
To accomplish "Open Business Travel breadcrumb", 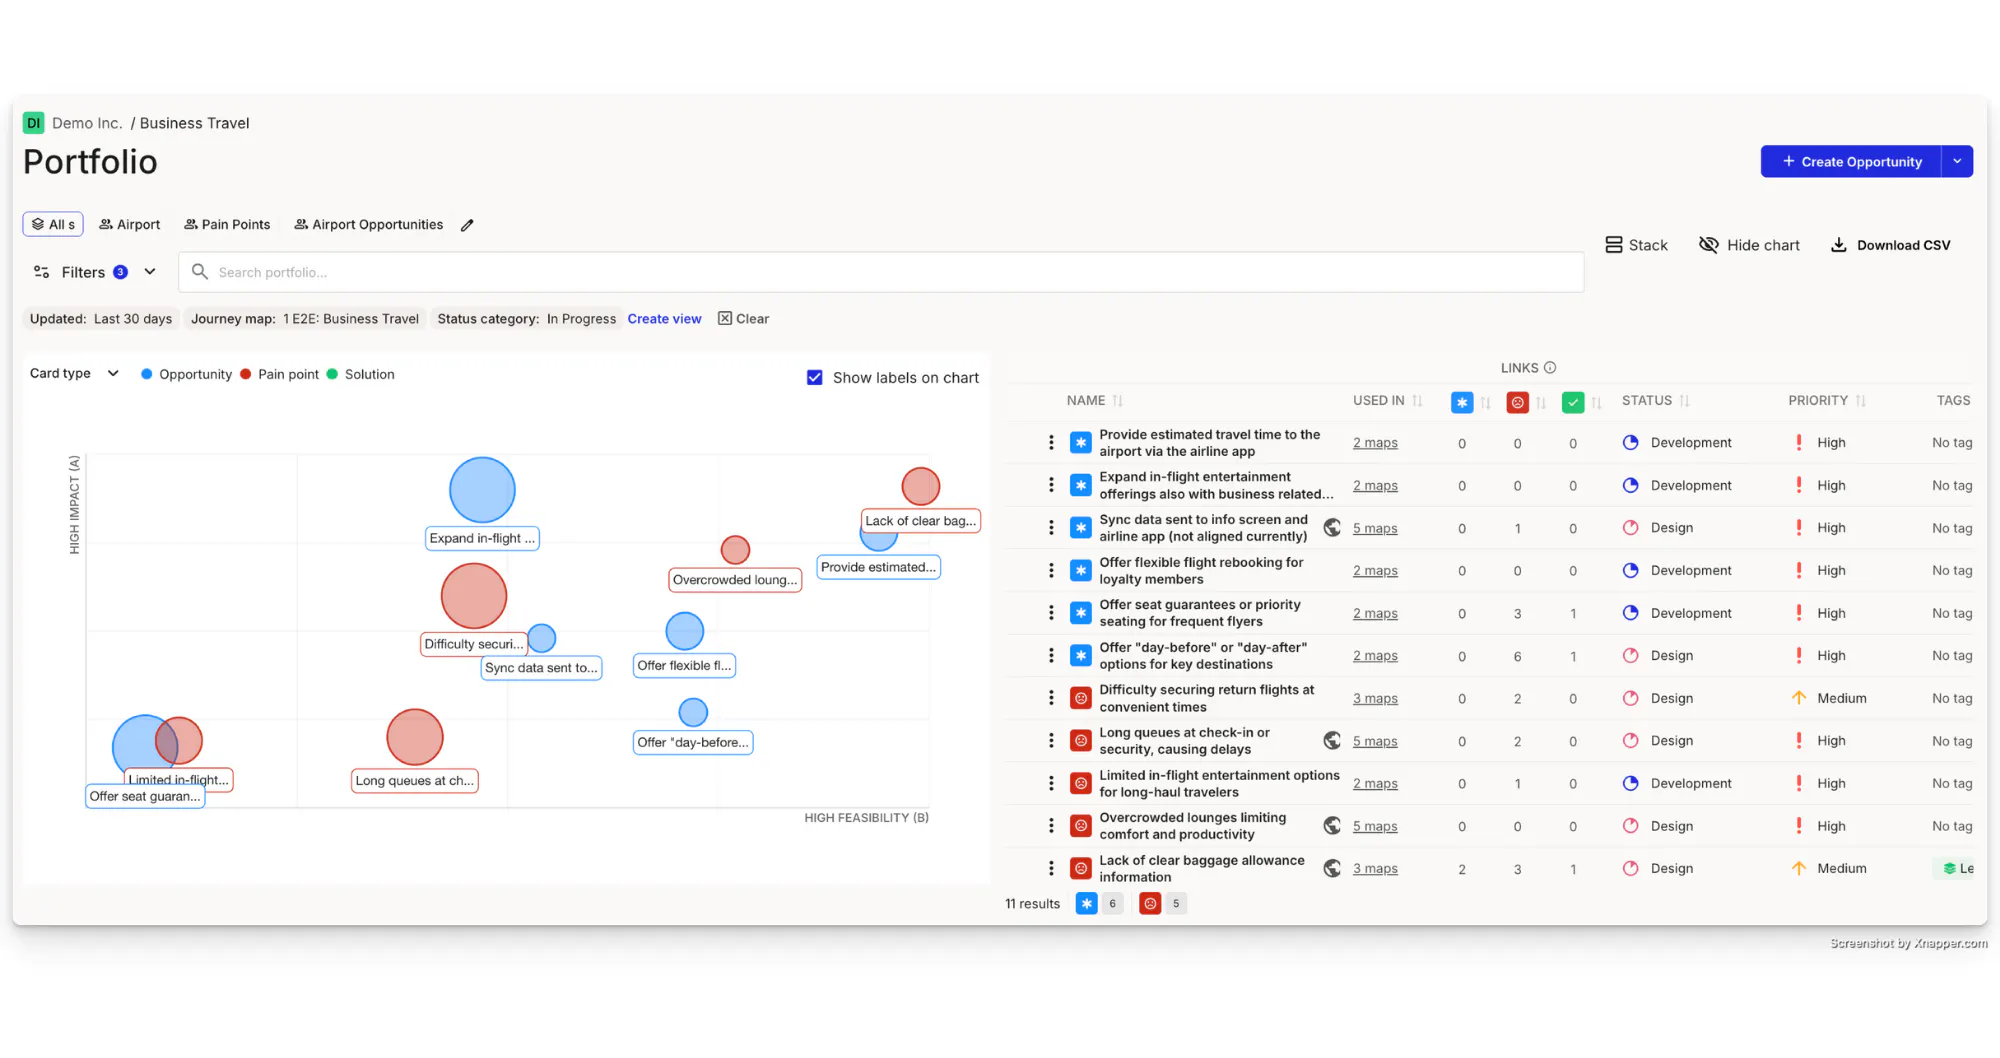I will 194,123.
